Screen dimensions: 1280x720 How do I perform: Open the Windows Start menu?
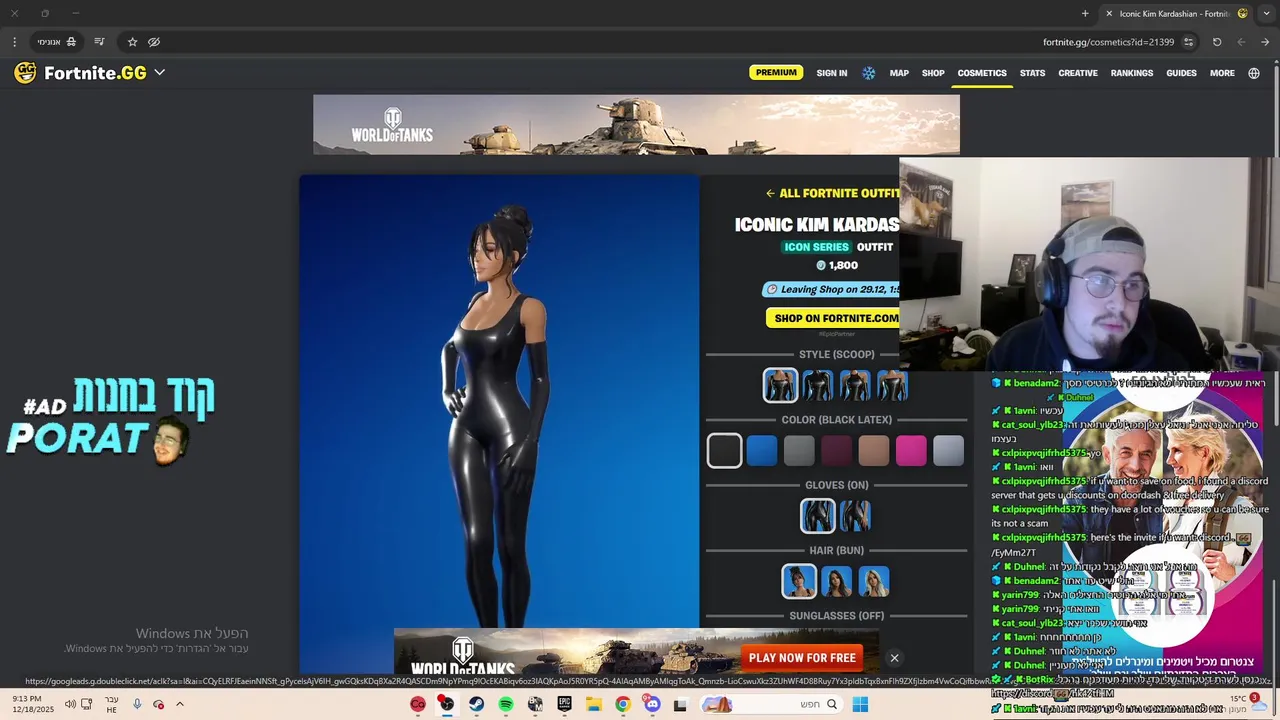(860, 704)
